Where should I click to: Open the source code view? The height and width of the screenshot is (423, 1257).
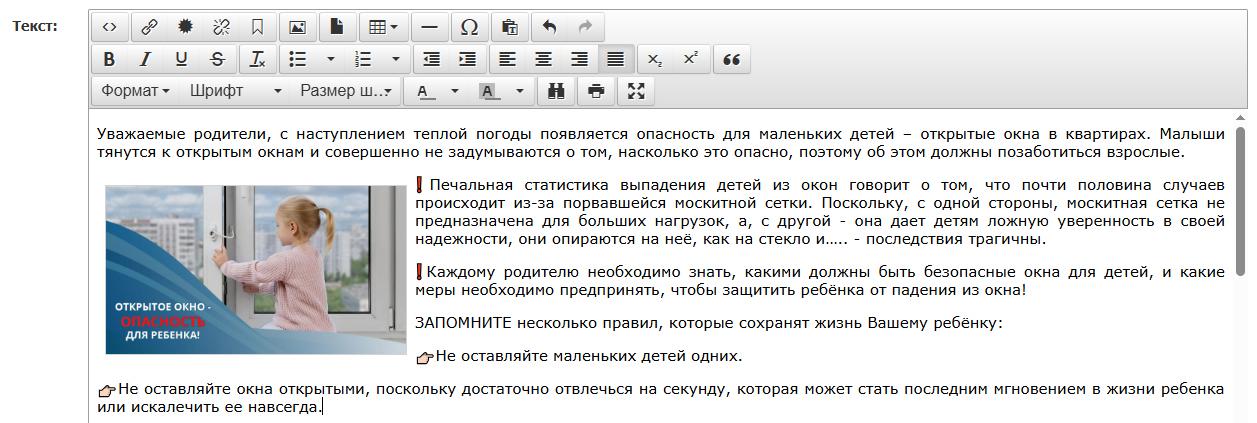click(110, 27)
